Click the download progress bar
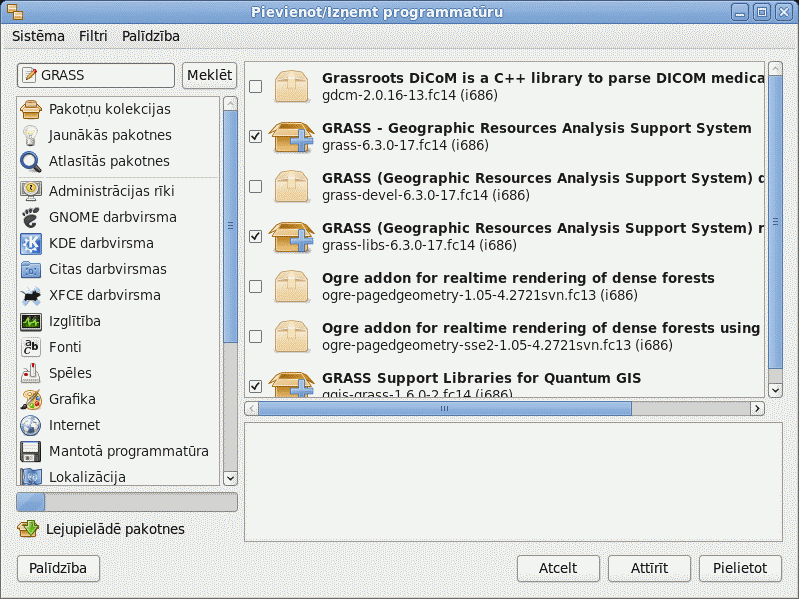The image size is (799, 599). (127, 502)
